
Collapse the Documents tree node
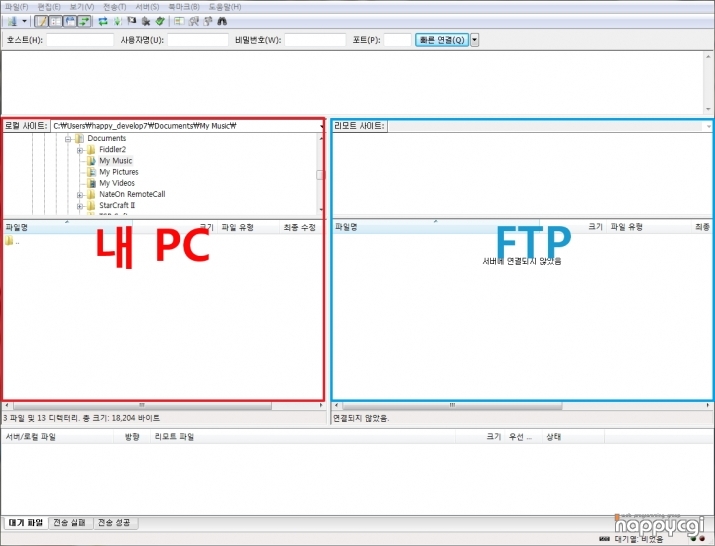point(68,139)
